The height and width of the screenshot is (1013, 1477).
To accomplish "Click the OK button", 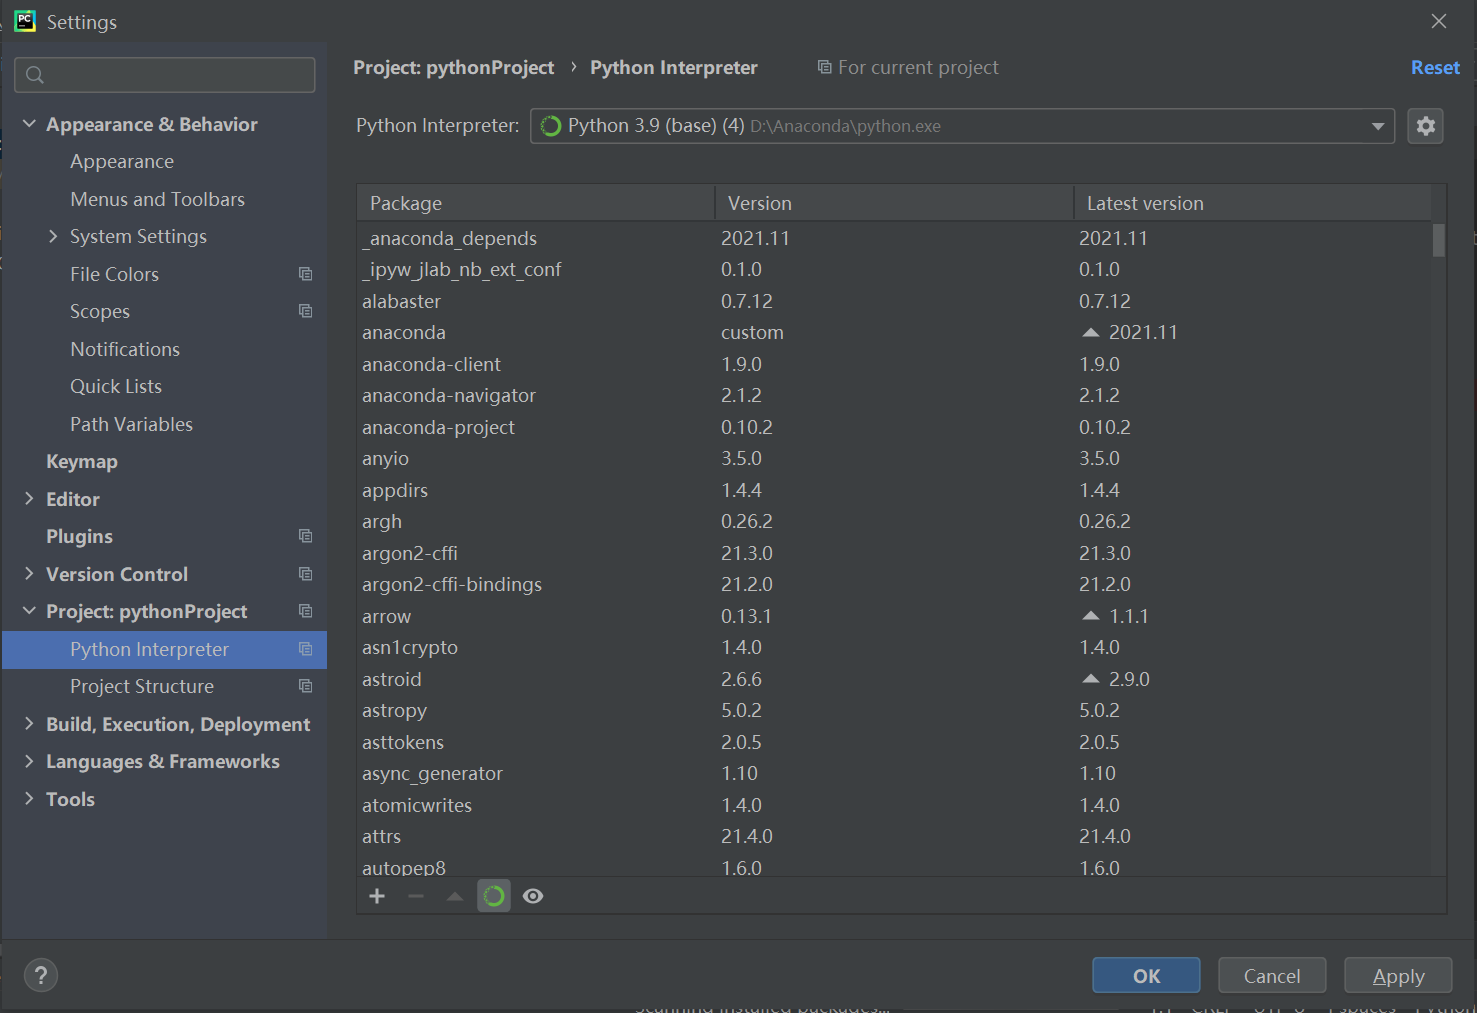I will 1146,976.
